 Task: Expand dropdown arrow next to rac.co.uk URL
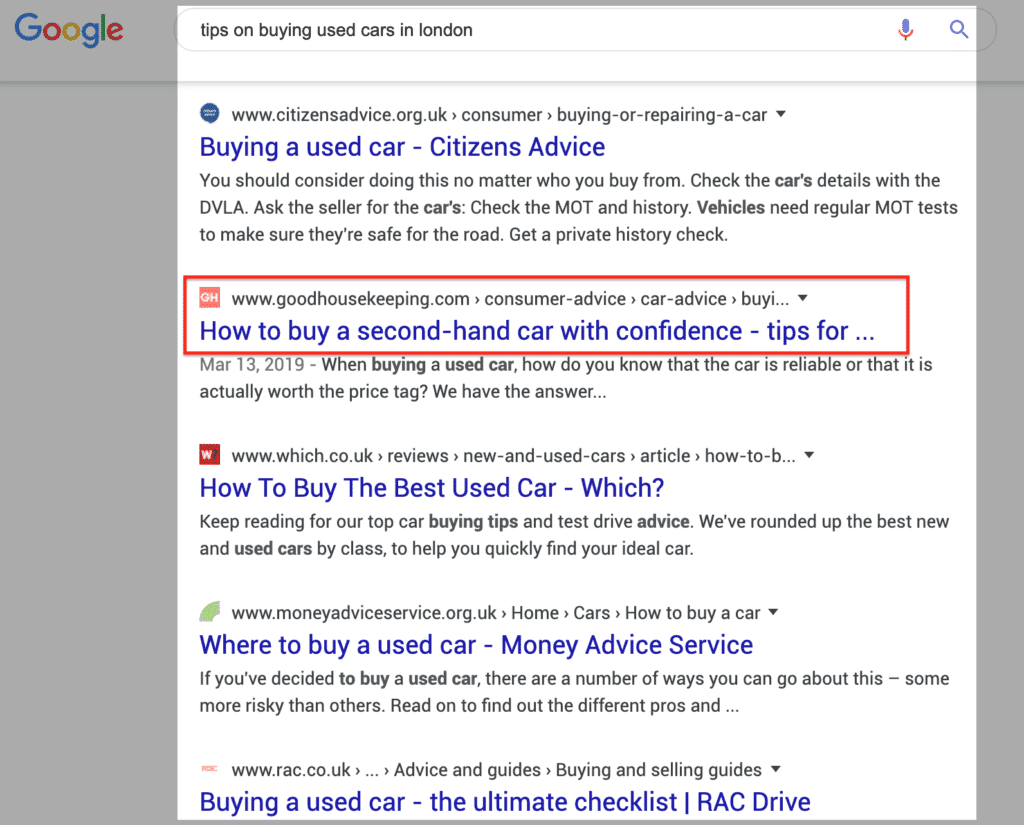click(x=775, y=769)
